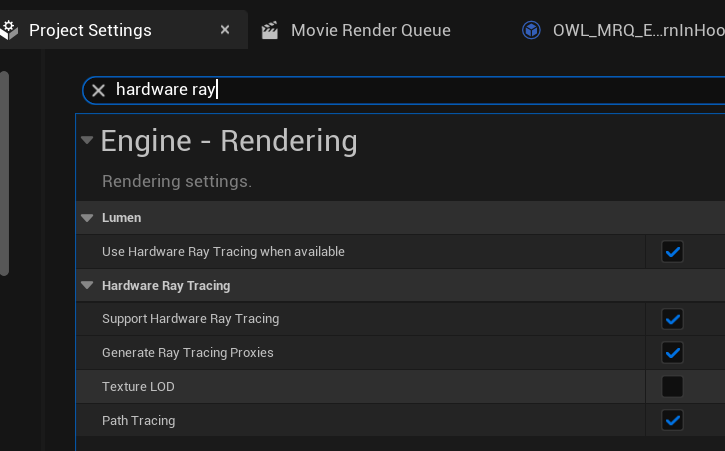Enable the Texture LOD checkbox
The height and width of the screenshot is (451, 725).
pos(672,387)
